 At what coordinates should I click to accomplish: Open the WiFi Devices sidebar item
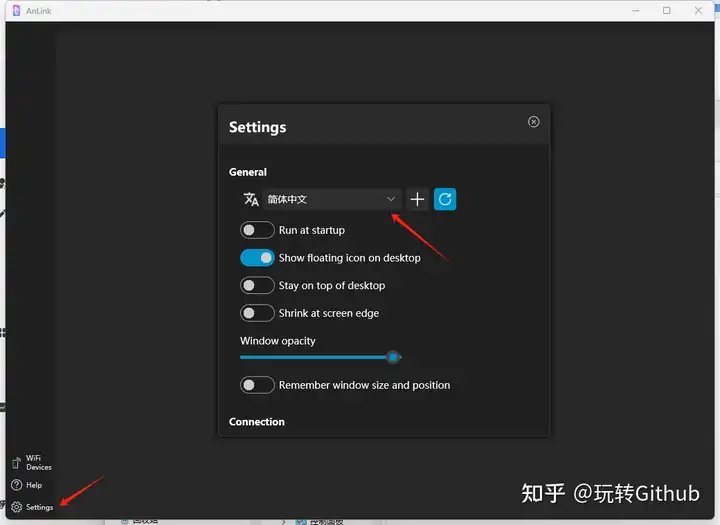(x=39, y=462)
